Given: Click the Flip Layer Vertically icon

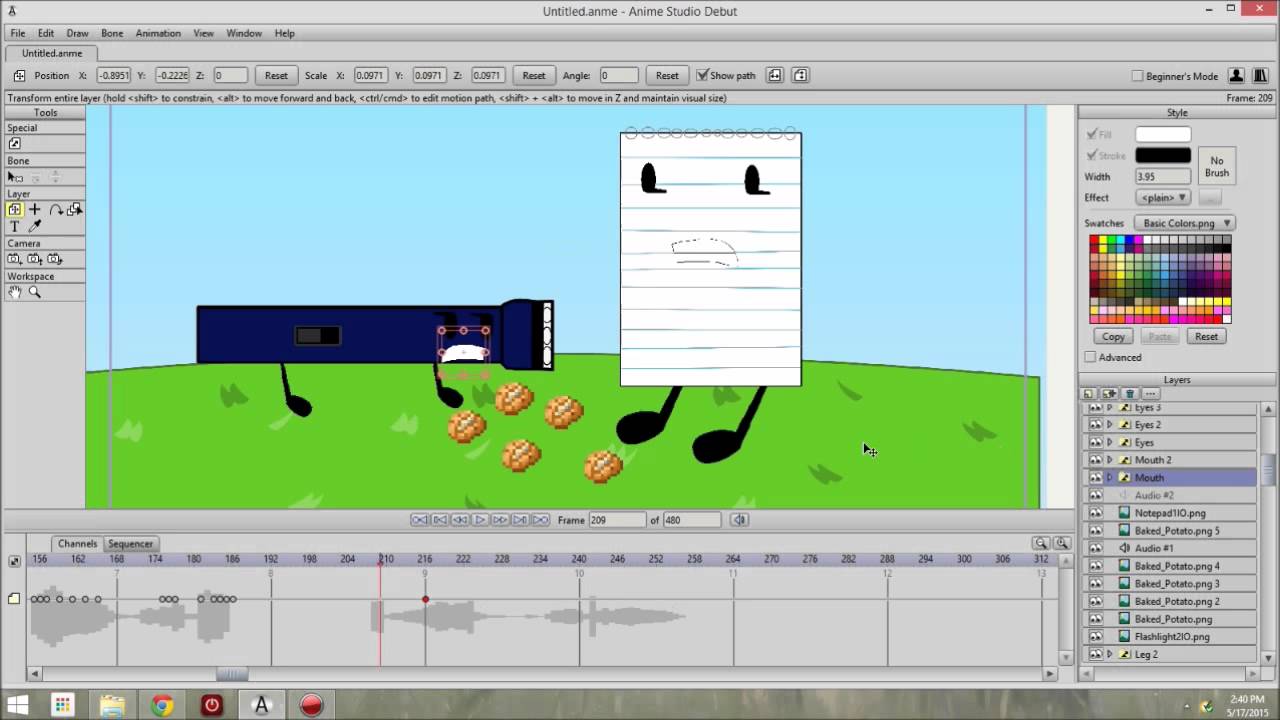Looking at the screenshot, I should 800,75.
